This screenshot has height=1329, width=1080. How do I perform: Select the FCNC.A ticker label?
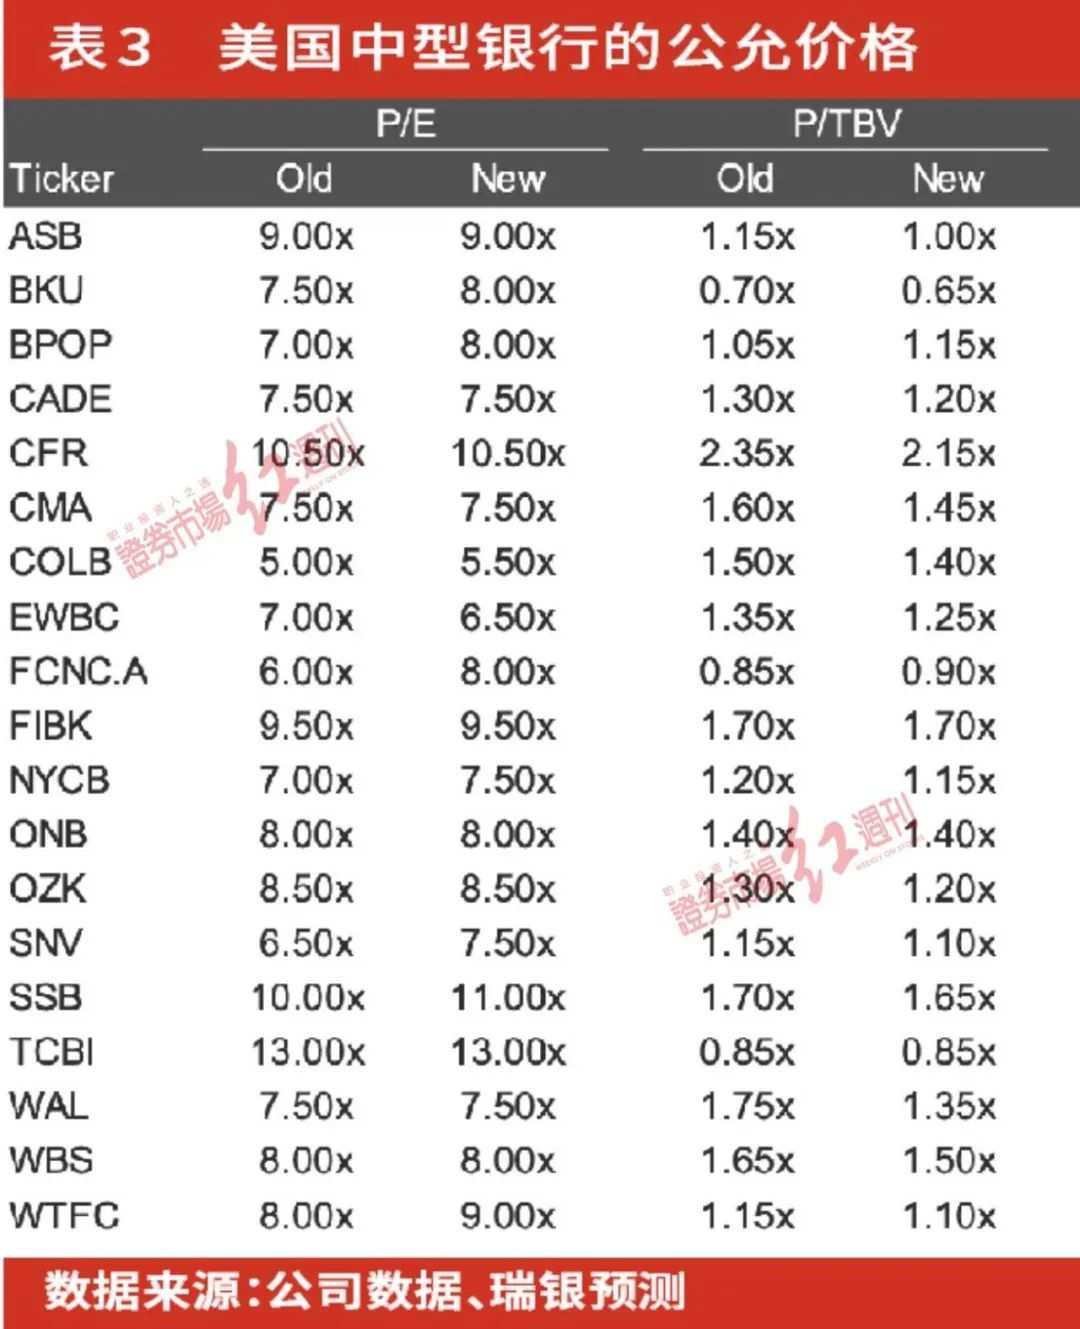[78, 671]
